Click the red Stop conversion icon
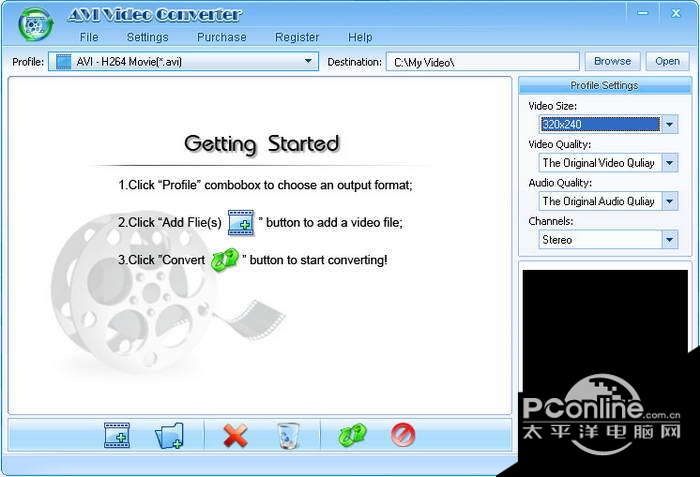Screen dimensions: 700x477 403,435
